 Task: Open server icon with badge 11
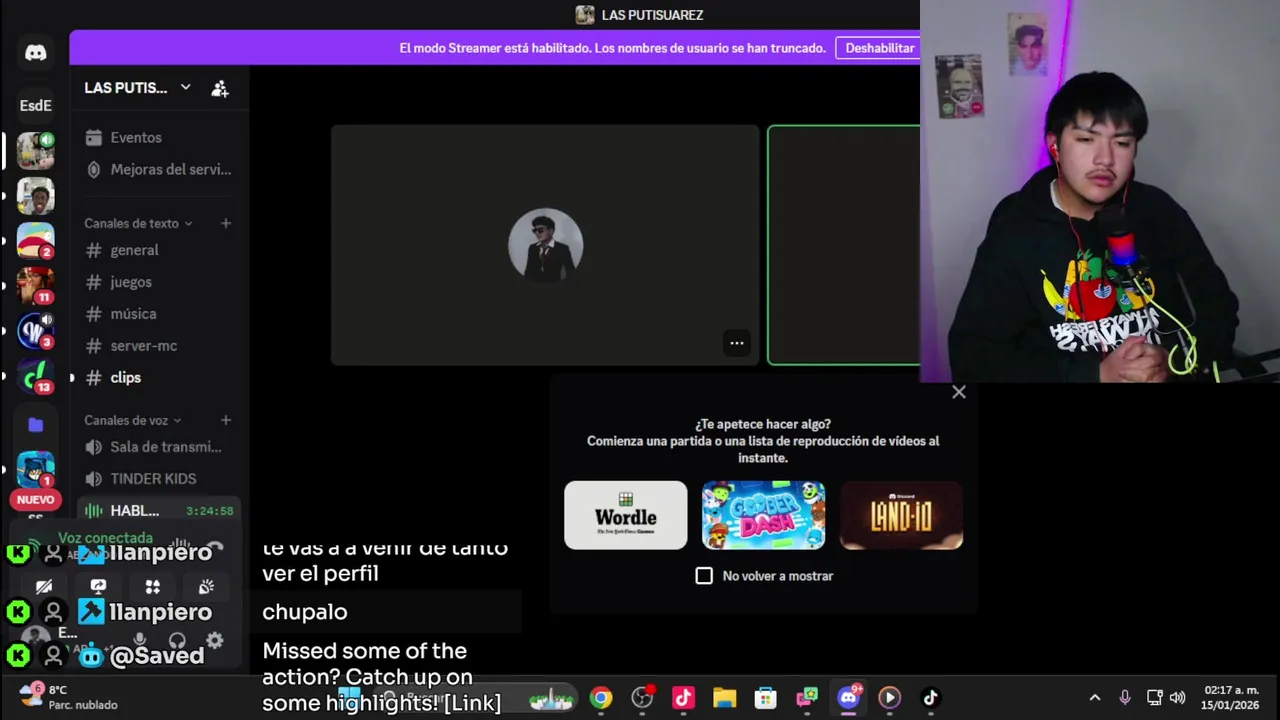[x=36, y=285]
